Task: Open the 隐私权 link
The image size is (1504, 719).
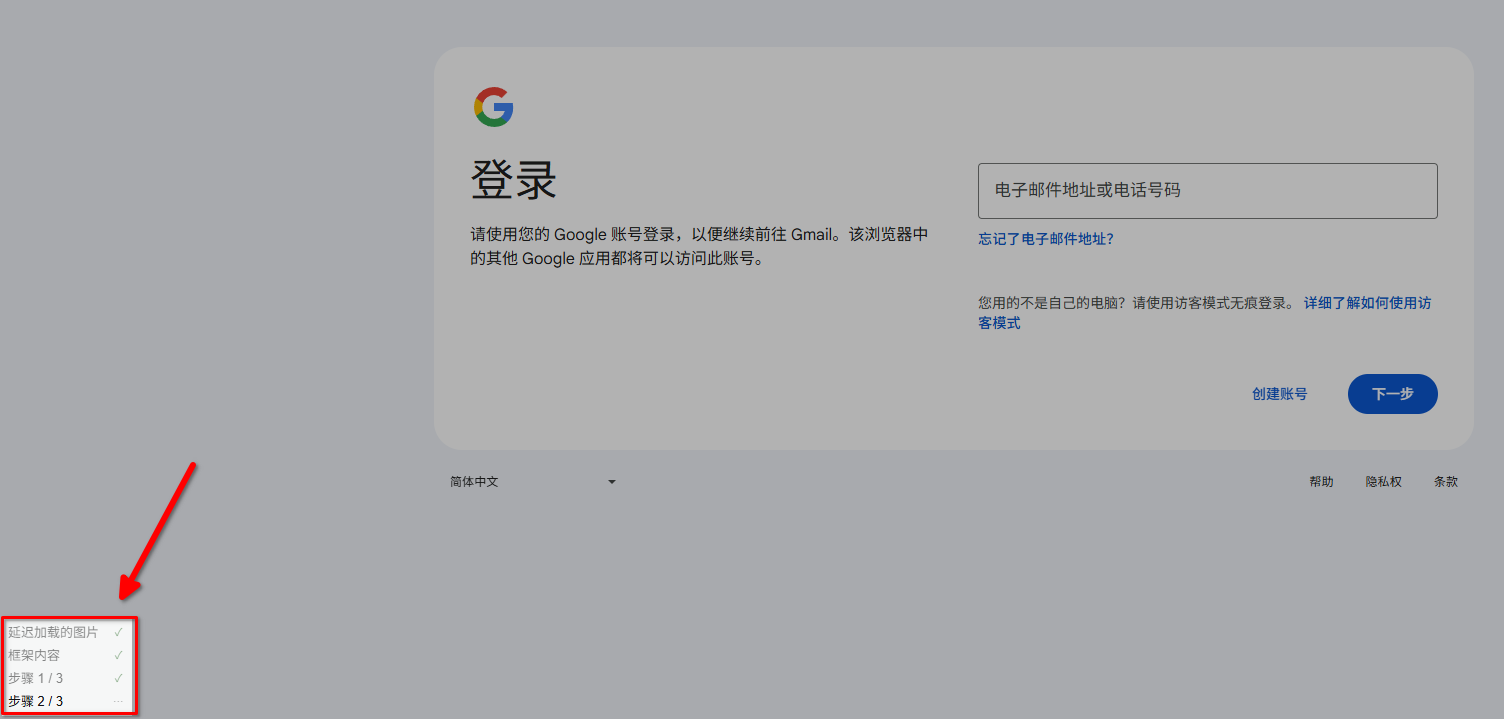Action: click(x=1384, y=482)
